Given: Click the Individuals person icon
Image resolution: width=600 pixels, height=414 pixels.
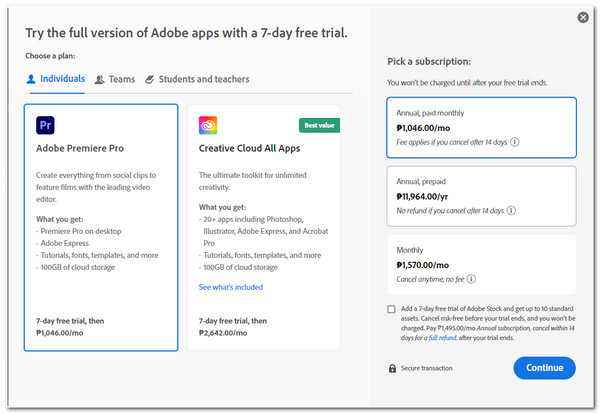Looking at the screenshot, I should click(31, 79).
